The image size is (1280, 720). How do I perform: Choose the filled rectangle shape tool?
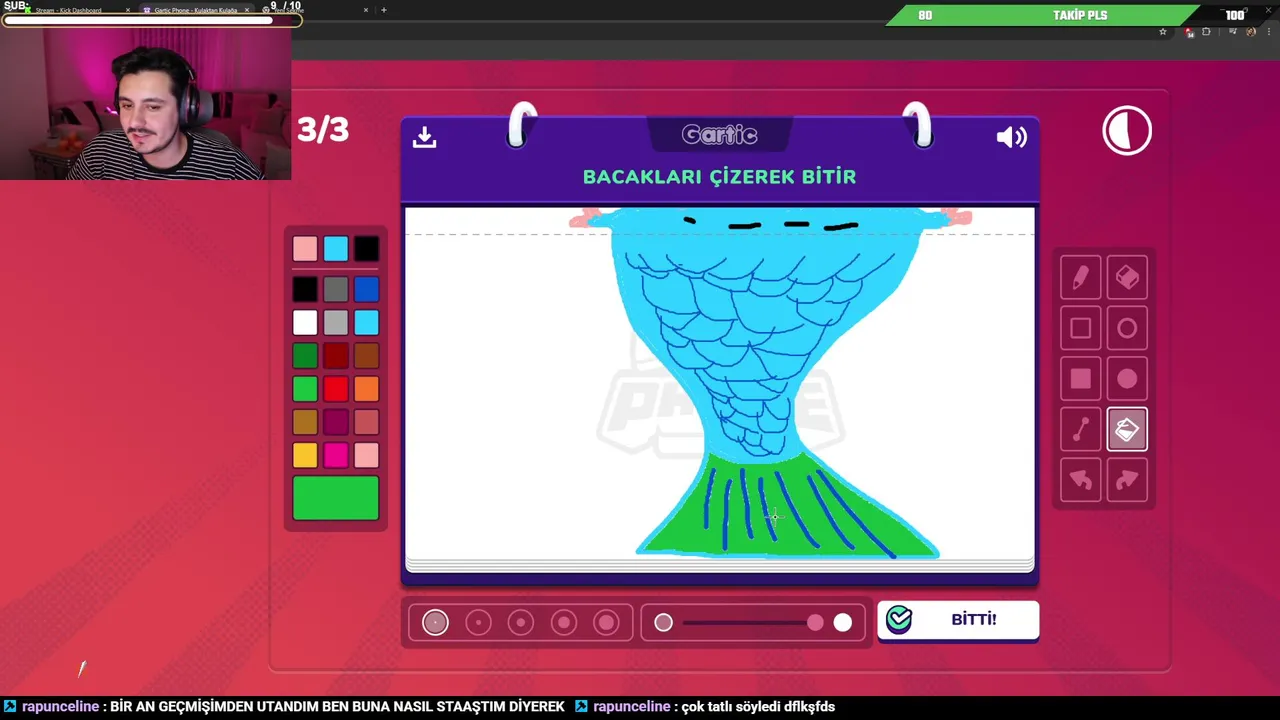point(1080,379)
